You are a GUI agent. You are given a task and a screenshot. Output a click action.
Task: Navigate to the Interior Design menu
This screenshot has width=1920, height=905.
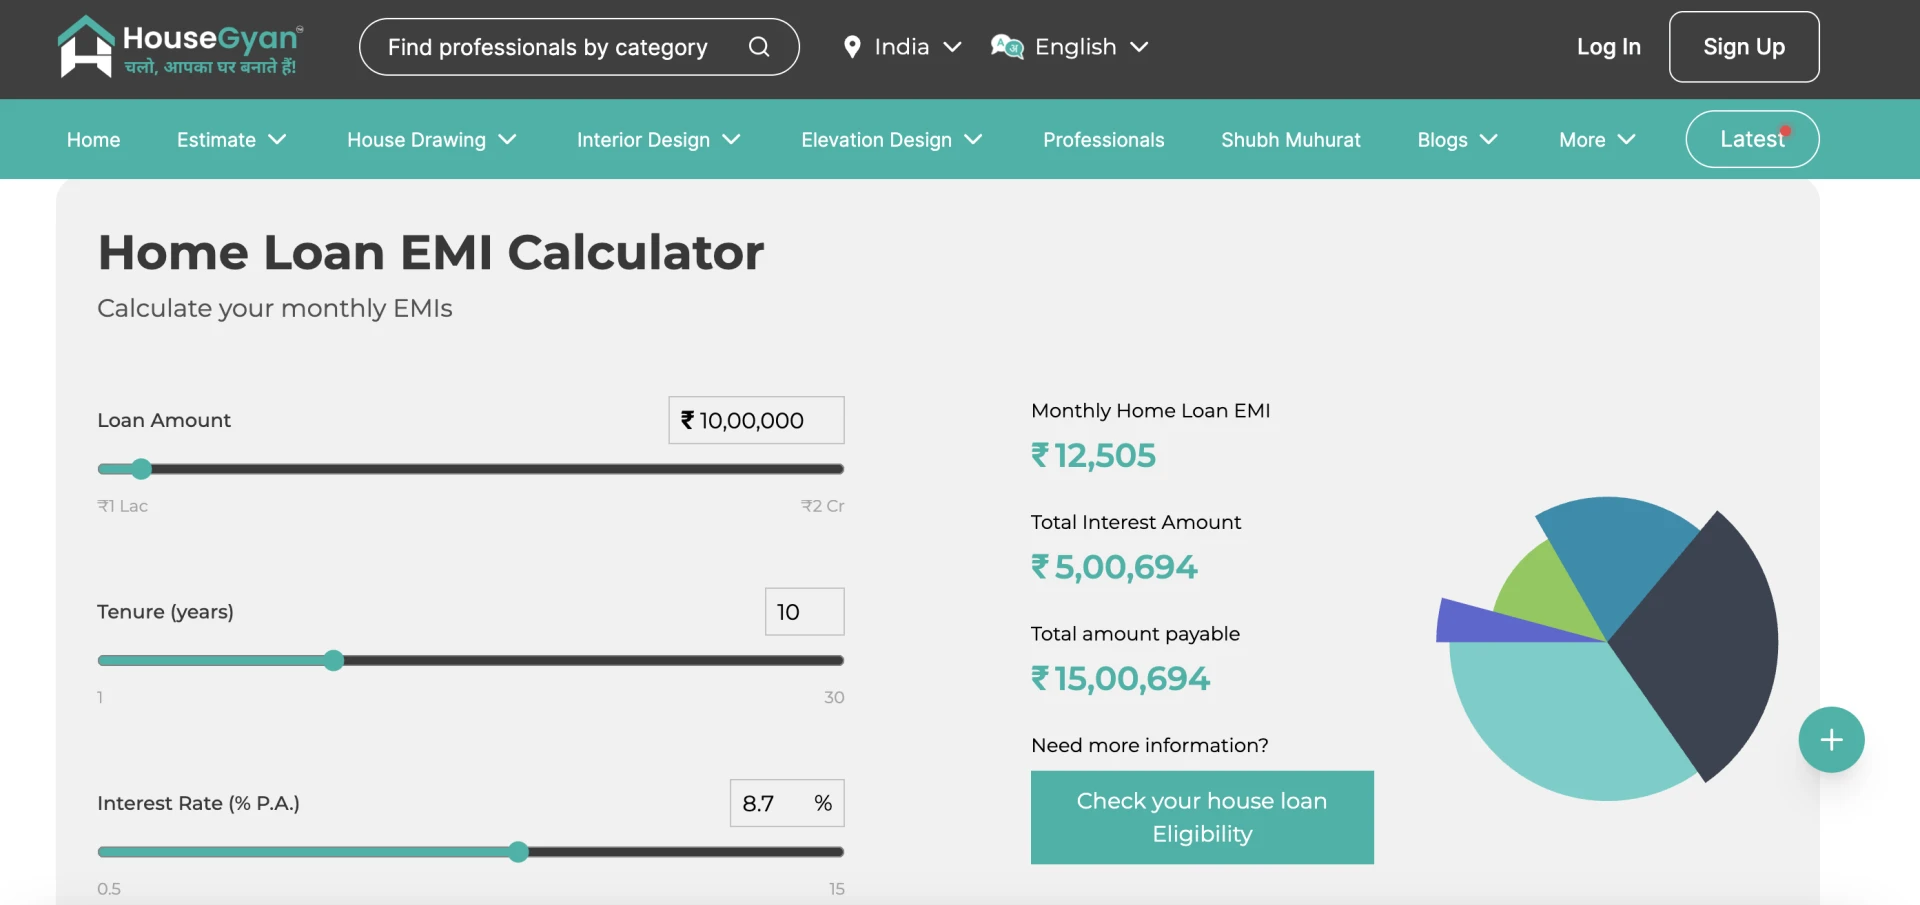pos(657,140)
